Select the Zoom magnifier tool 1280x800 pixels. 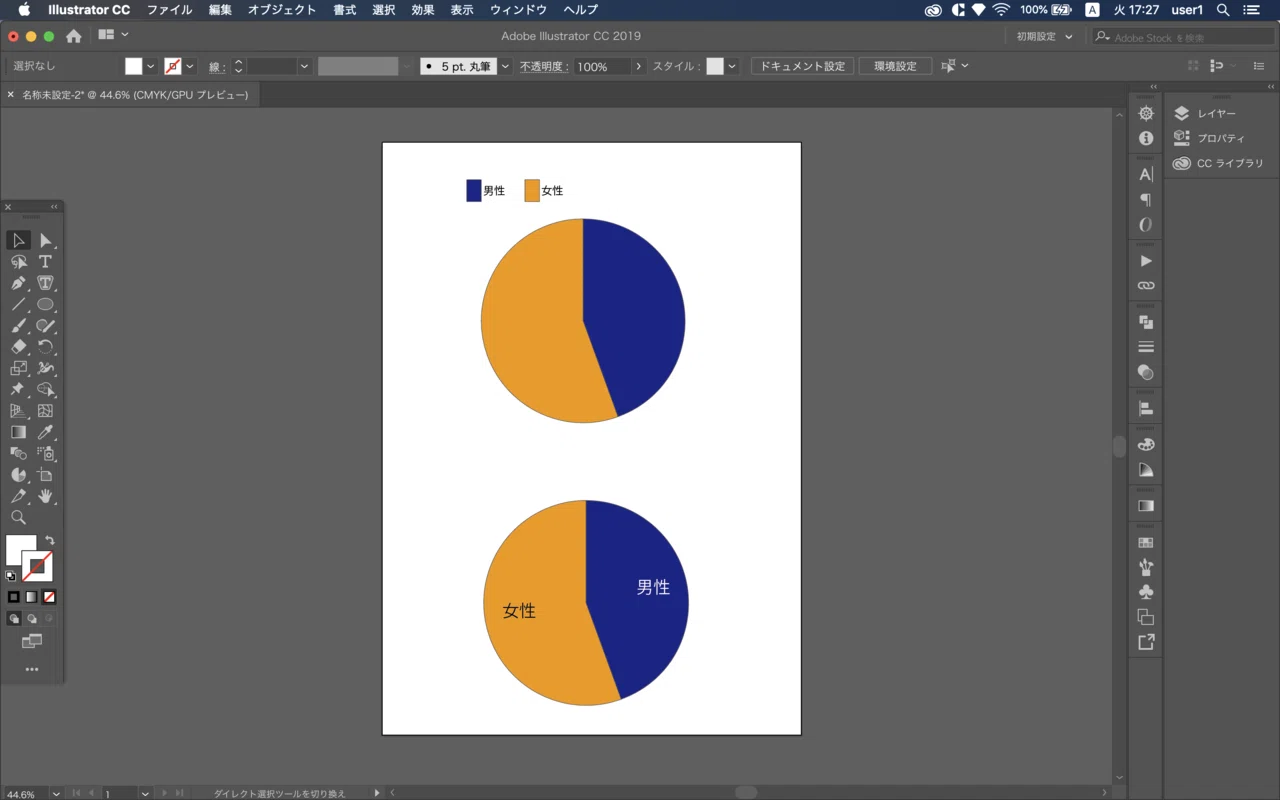pyautogui.click(x=18, y=517)
